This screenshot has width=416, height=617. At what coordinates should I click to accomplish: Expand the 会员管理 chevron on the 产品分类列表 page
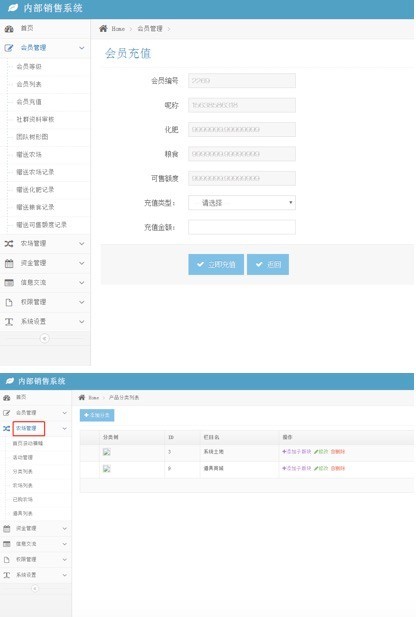[x=65, y=413]
